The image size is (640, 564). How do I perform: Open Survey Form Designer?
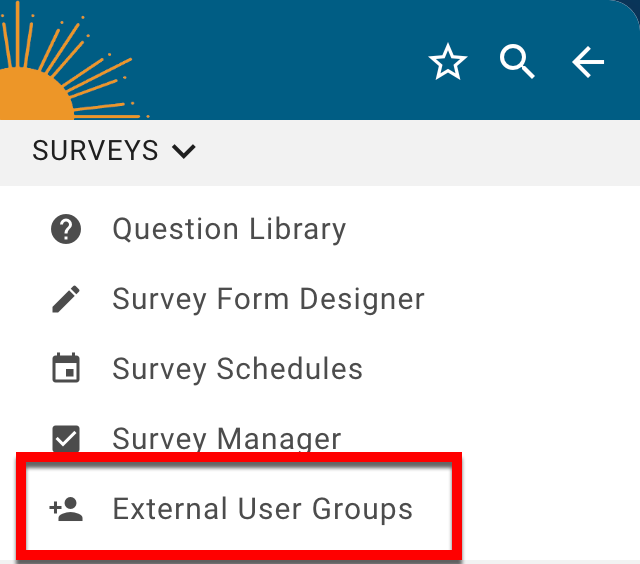pos(268,299)
